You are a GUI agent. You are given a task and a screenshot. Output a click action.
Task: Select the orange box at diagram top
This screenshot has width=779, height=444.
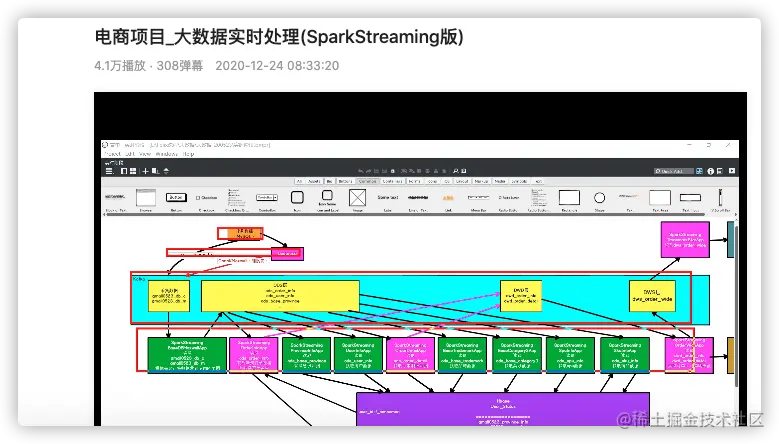(x=240, y=233)
